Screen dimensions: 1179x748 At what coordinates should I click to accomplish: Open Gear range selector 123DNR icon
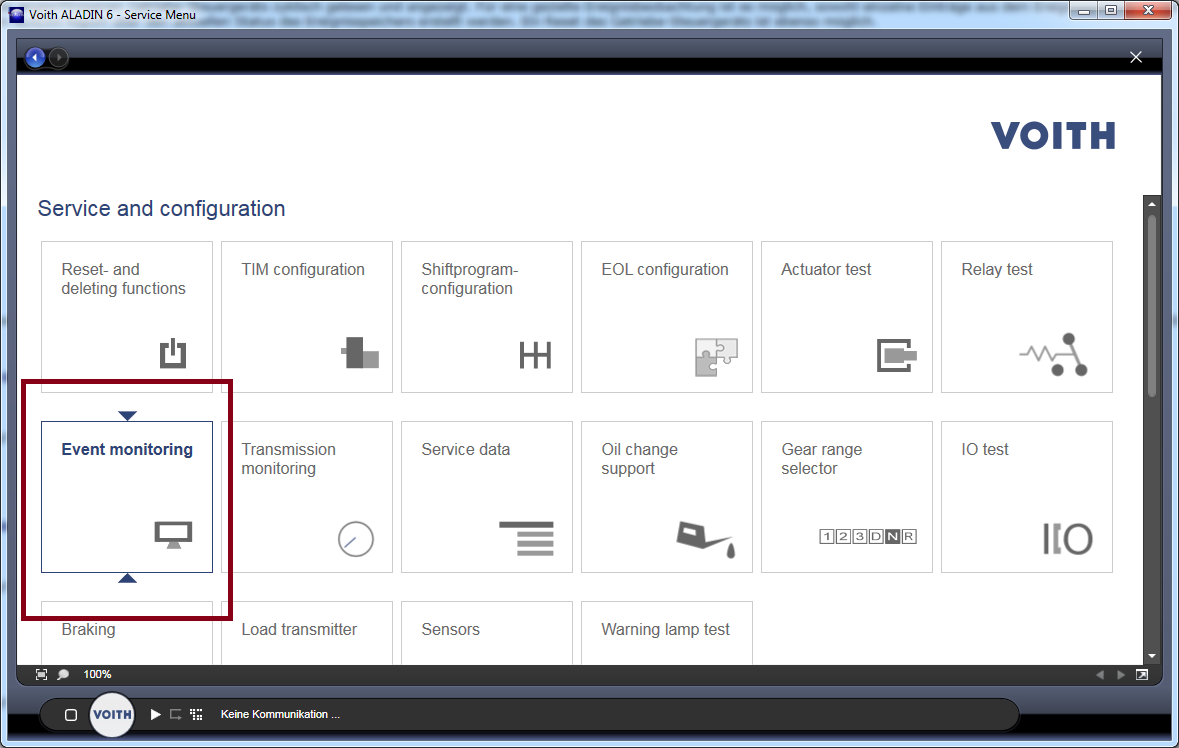pos(868,536)
